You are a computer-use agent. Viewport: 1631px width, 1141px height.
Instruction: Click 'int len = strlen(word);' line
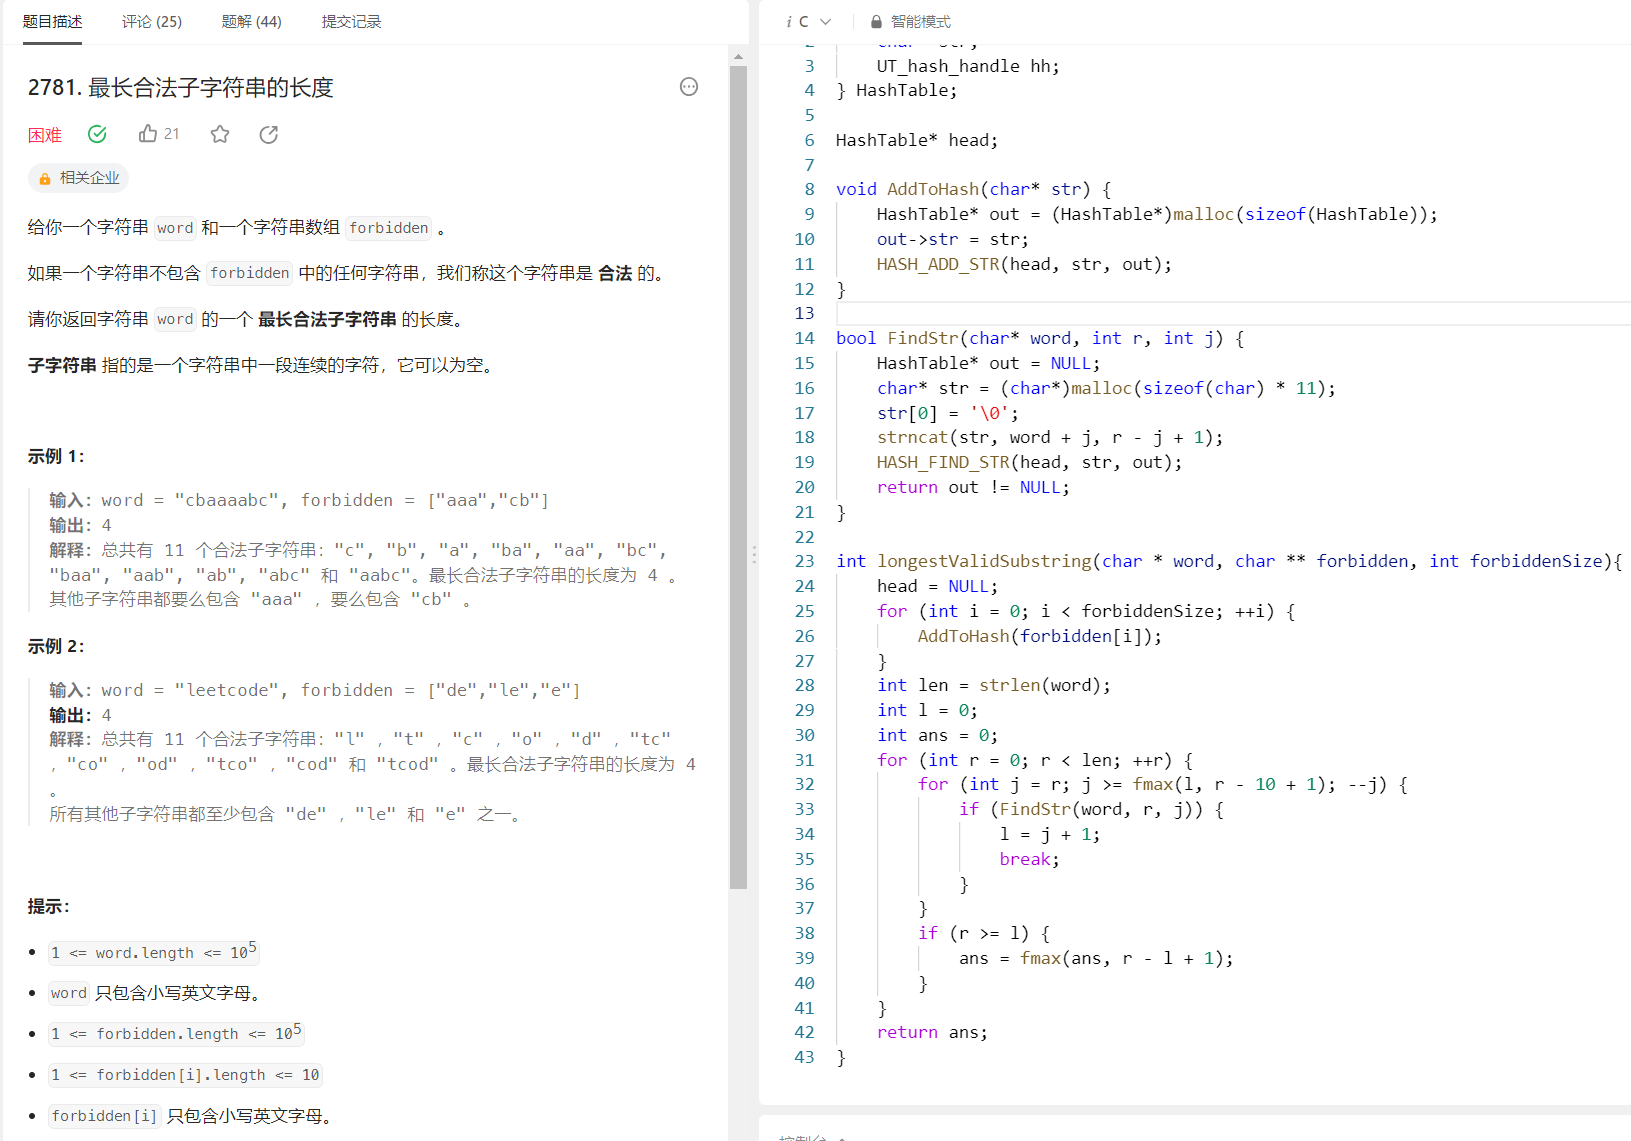click(x=994, y=685)
